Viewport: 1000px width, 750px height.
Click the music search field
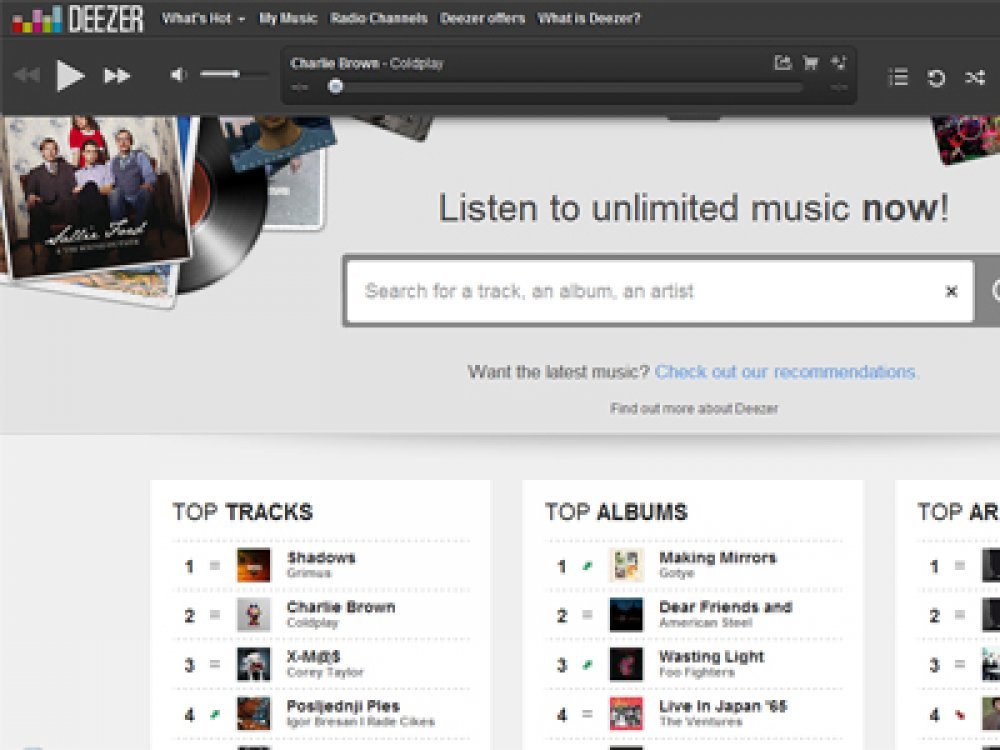pos(659,291)
